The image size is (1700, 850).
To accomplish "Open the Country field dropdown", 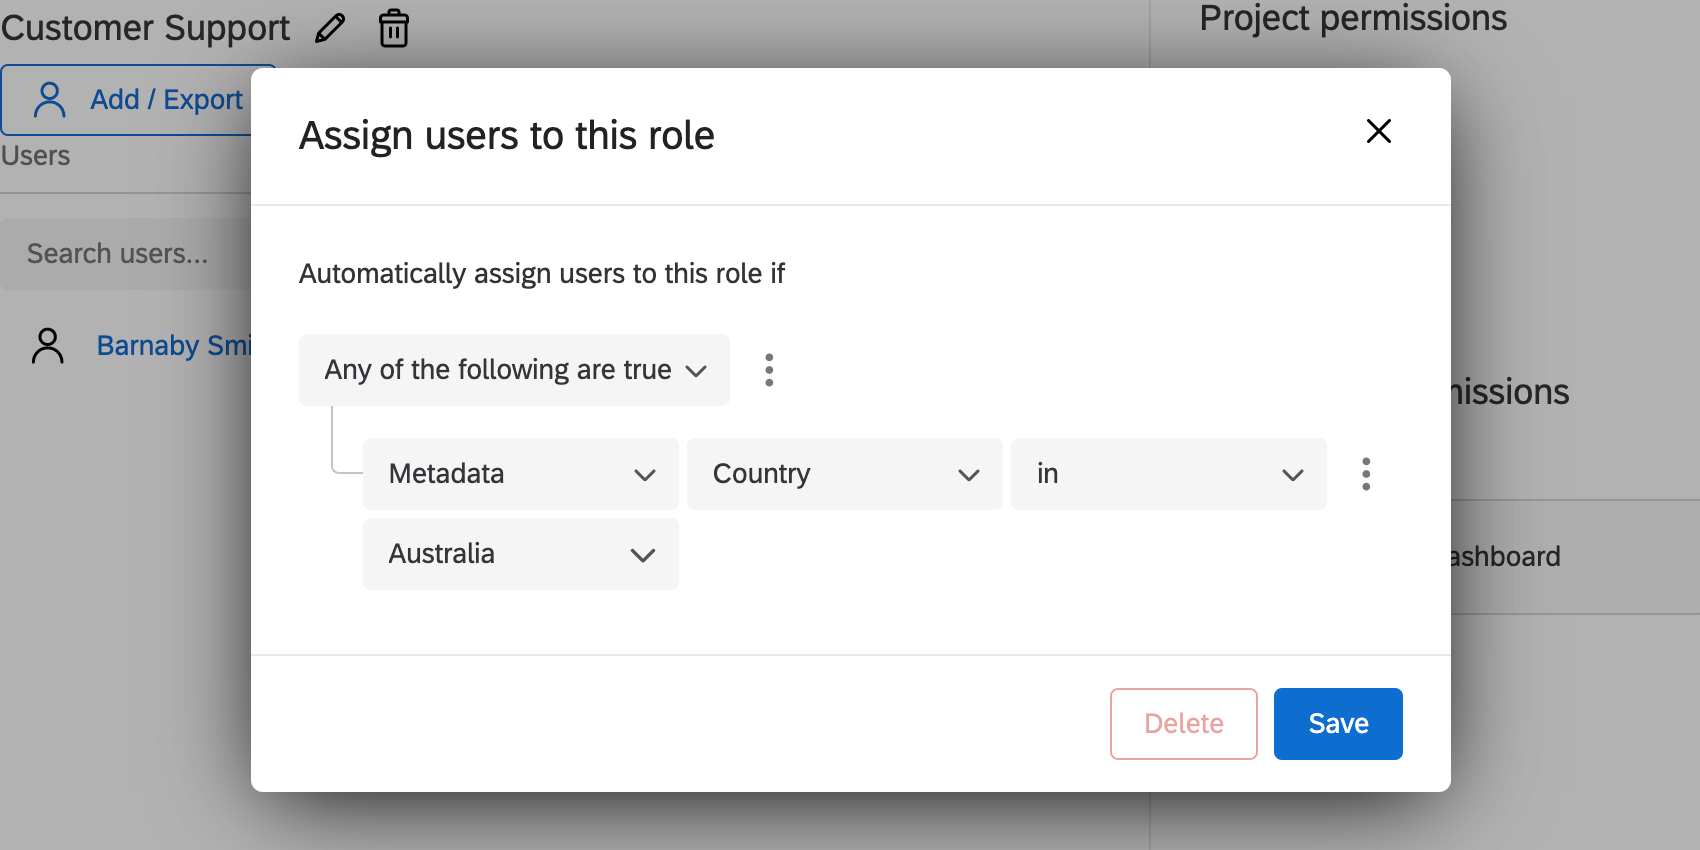I will (844, 474).
